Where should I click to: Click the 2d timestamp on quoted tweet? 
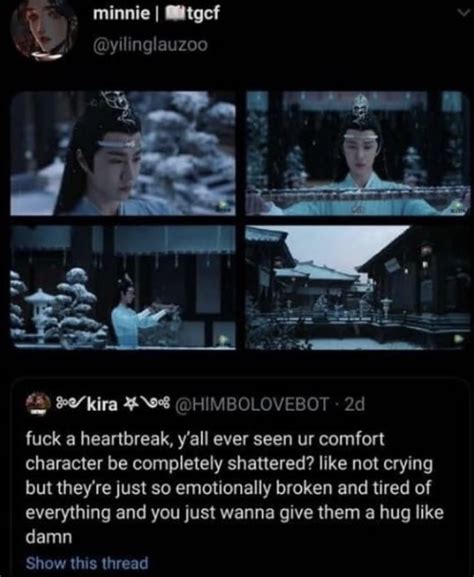pos(354,404)
